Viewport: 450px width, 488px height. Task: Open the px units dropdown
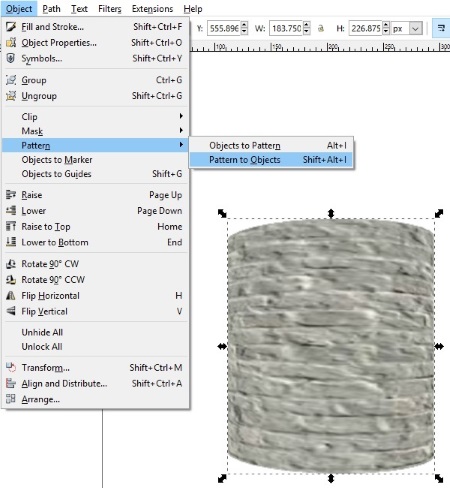click(415, 28)
